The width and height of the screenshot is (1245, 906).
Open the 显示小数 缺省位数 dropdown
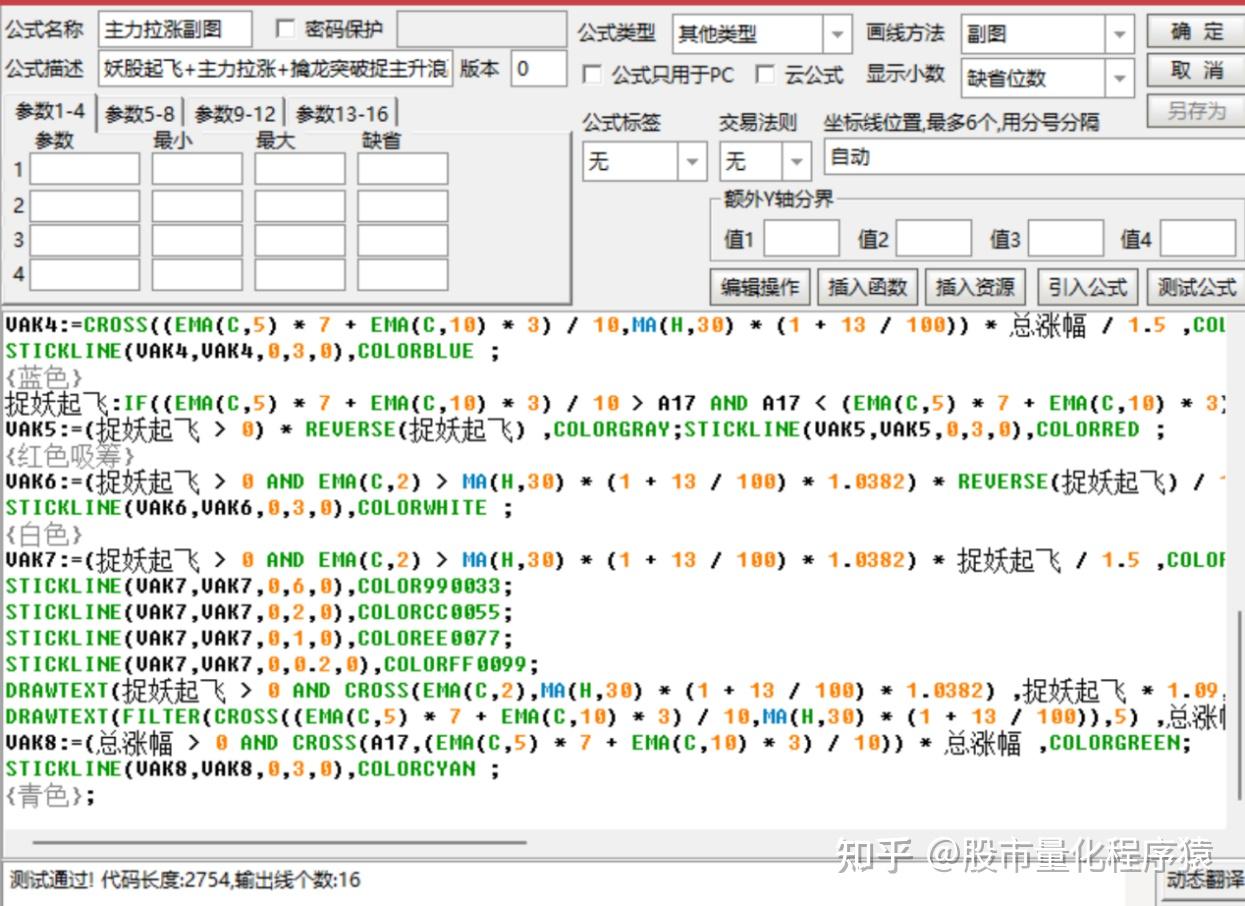tap(1120, 78)
